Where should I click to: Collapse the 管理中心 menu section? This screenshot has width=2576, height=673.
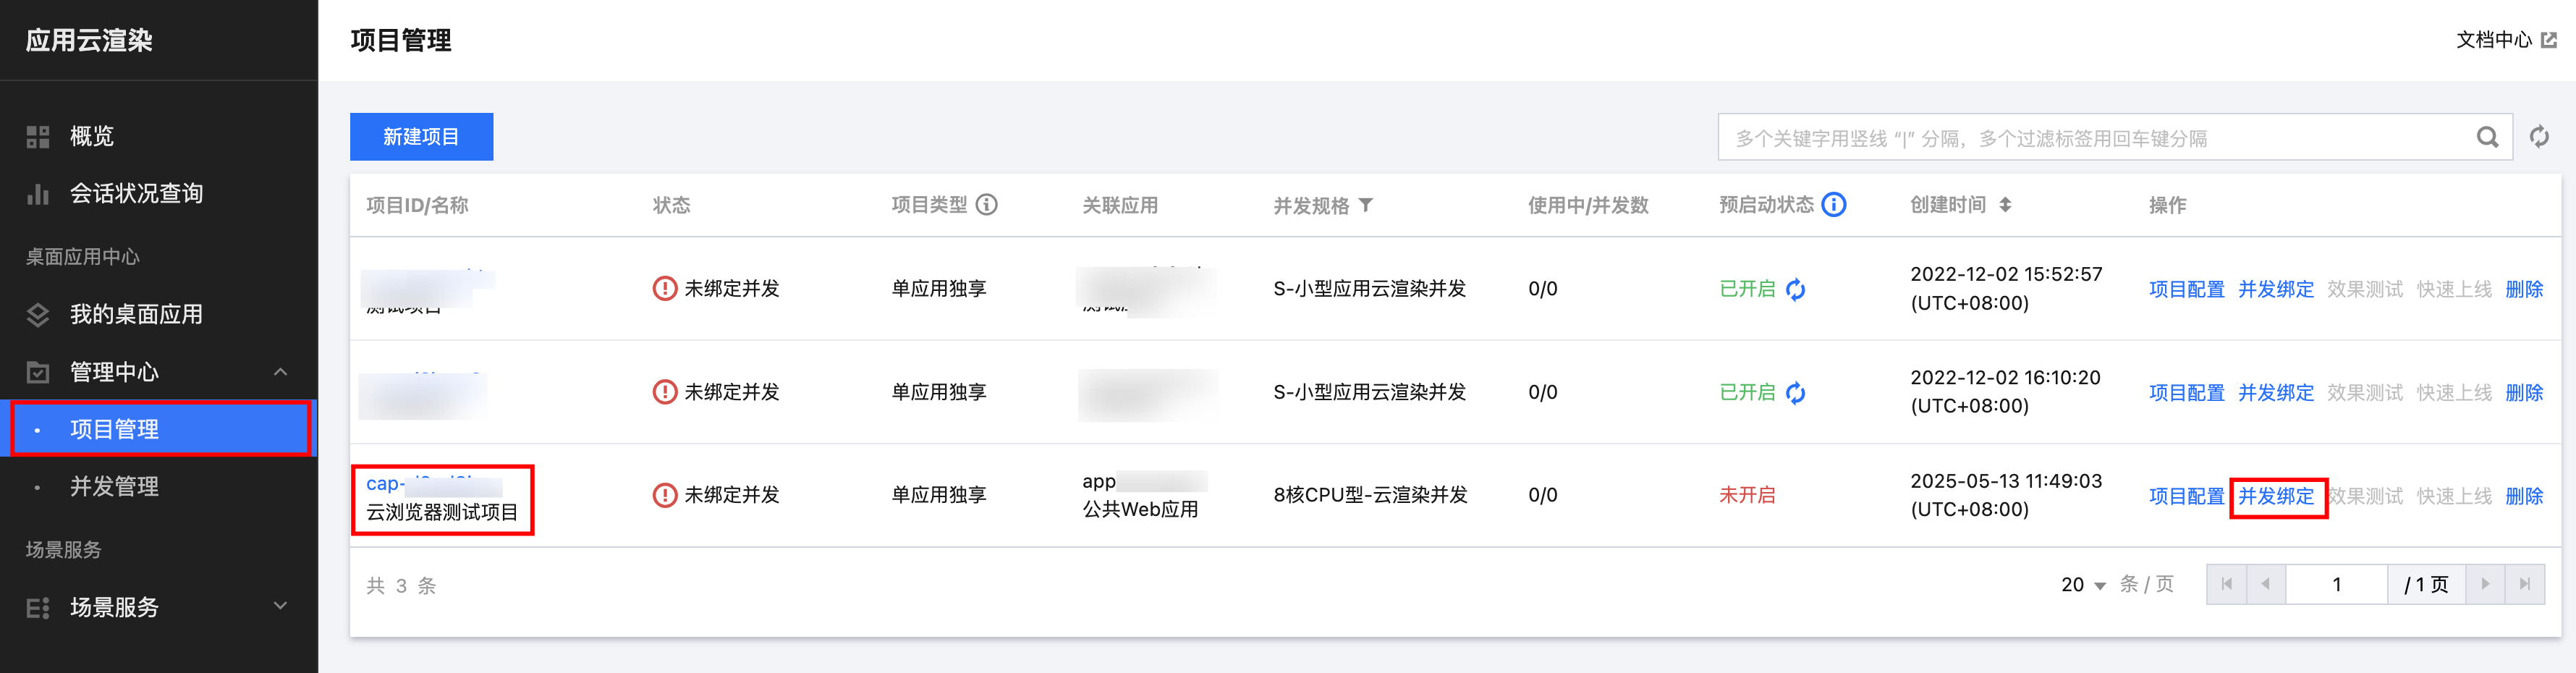click(280, 372)
